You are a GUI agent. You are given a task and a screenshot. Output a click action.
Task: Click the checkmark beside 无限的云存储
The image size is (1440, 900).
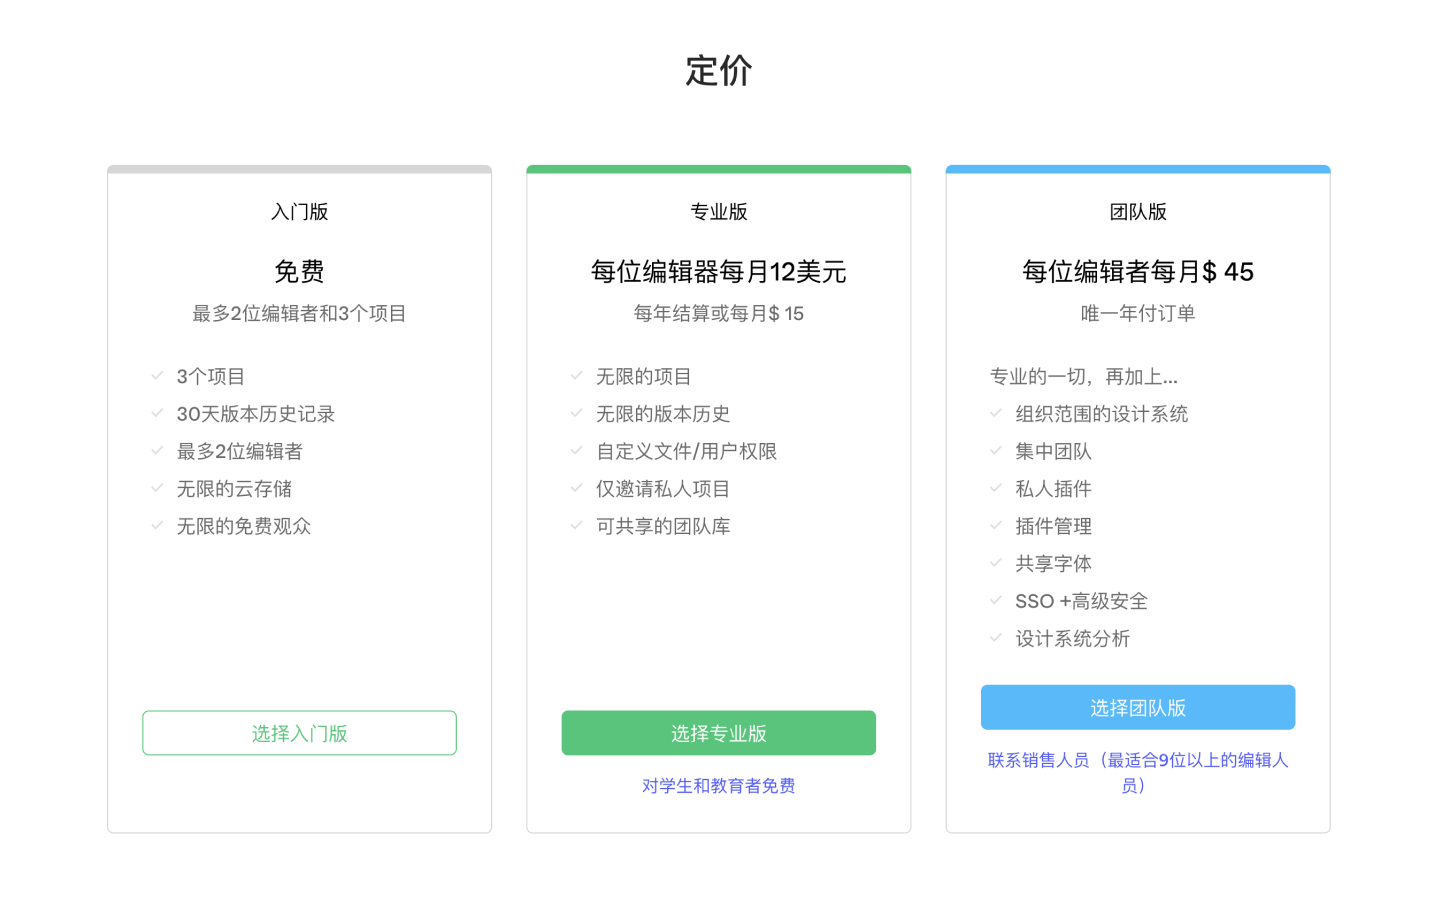(157, 488)
